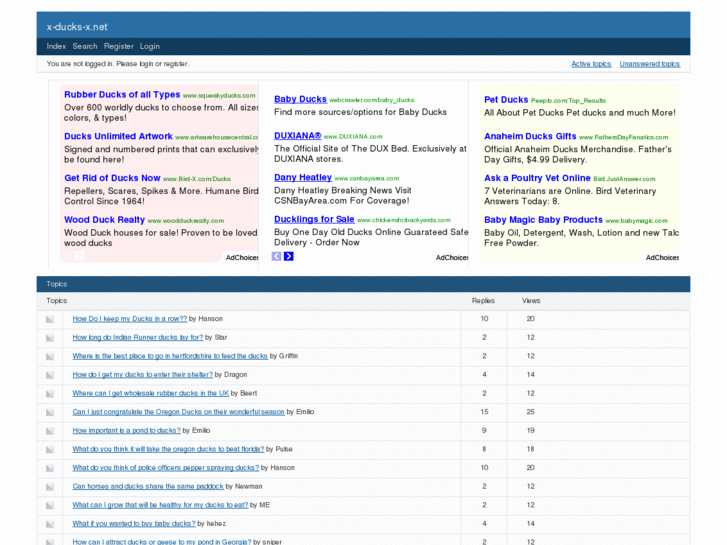Image resolution: width=727 pixels, height=545 pixels.
Task: Open topic 'How do I get my ducks to enter their shelter?'
Action: 143,374
